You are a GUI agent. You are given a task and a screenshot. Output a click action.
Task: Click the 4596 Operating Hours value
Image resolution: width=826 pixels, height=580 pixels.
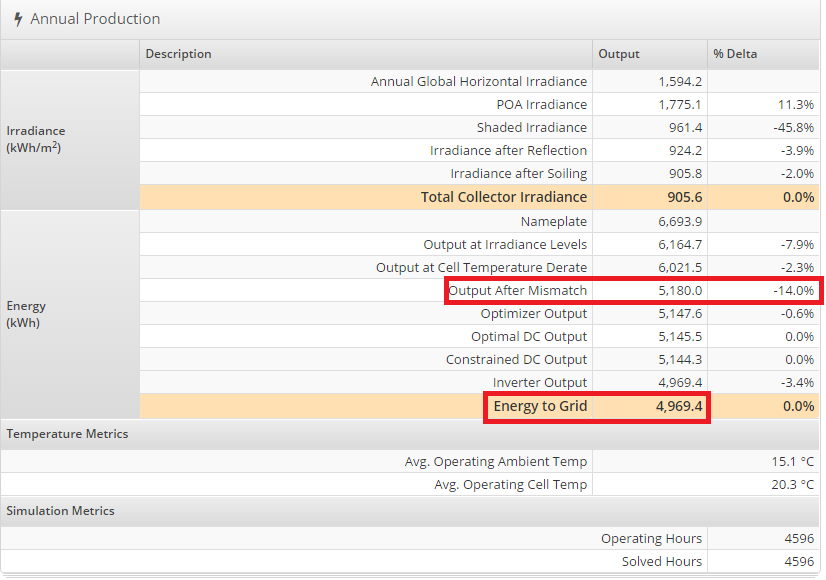[799, 538]
